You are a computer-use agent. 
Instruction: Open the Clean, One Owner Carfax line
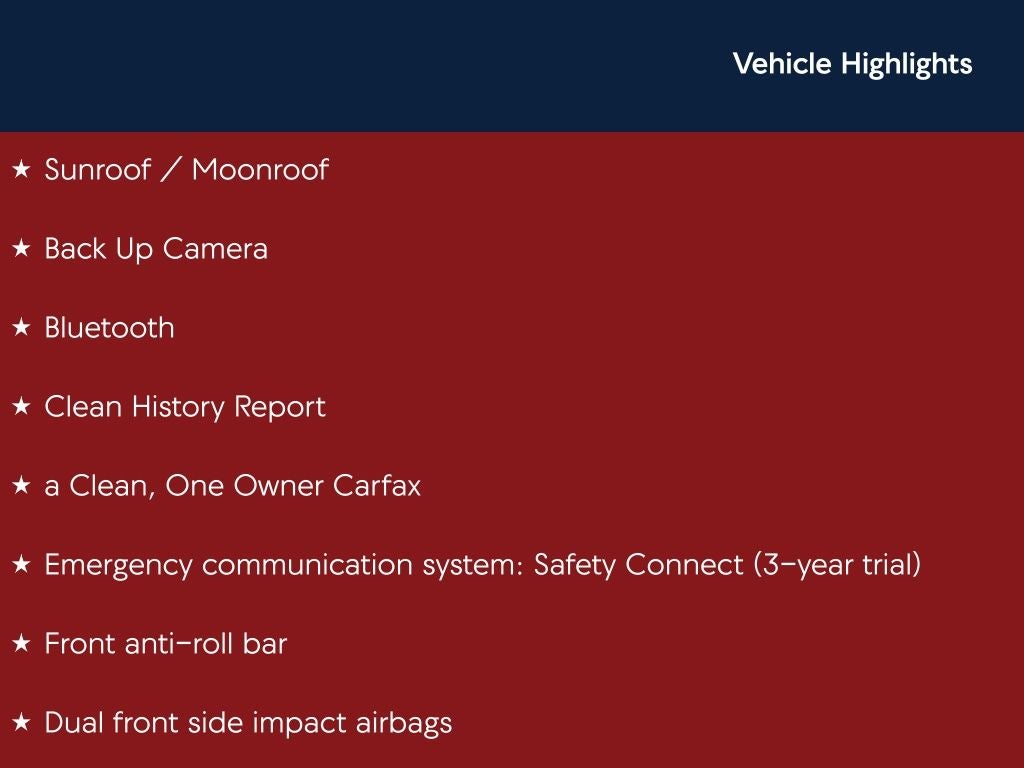pos(233,486)
